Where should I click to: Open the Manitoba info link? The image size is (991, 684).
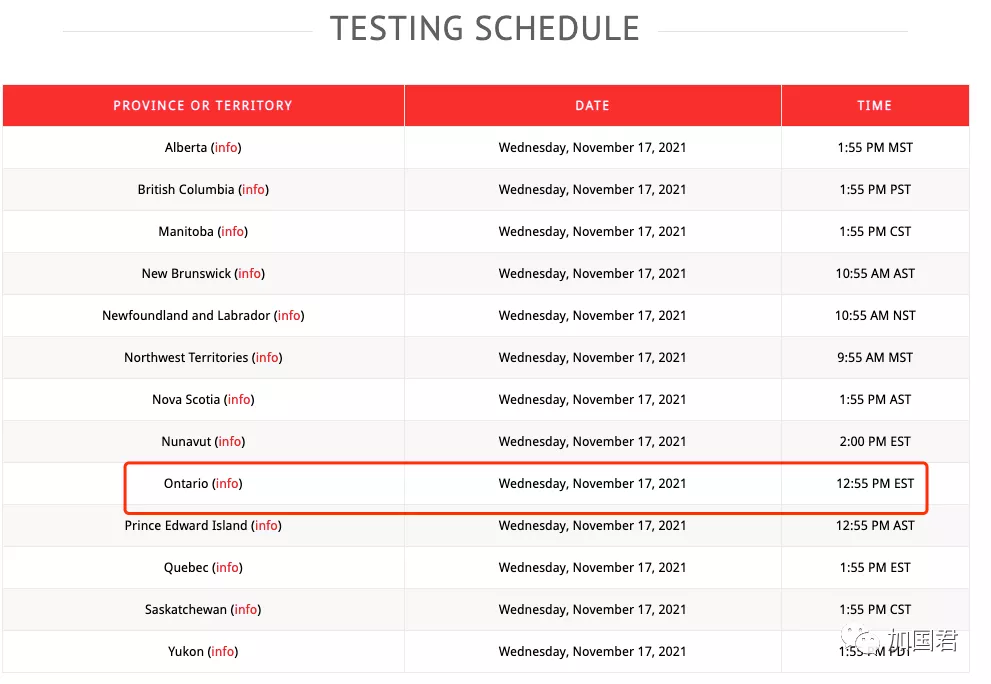pos(232,232)
